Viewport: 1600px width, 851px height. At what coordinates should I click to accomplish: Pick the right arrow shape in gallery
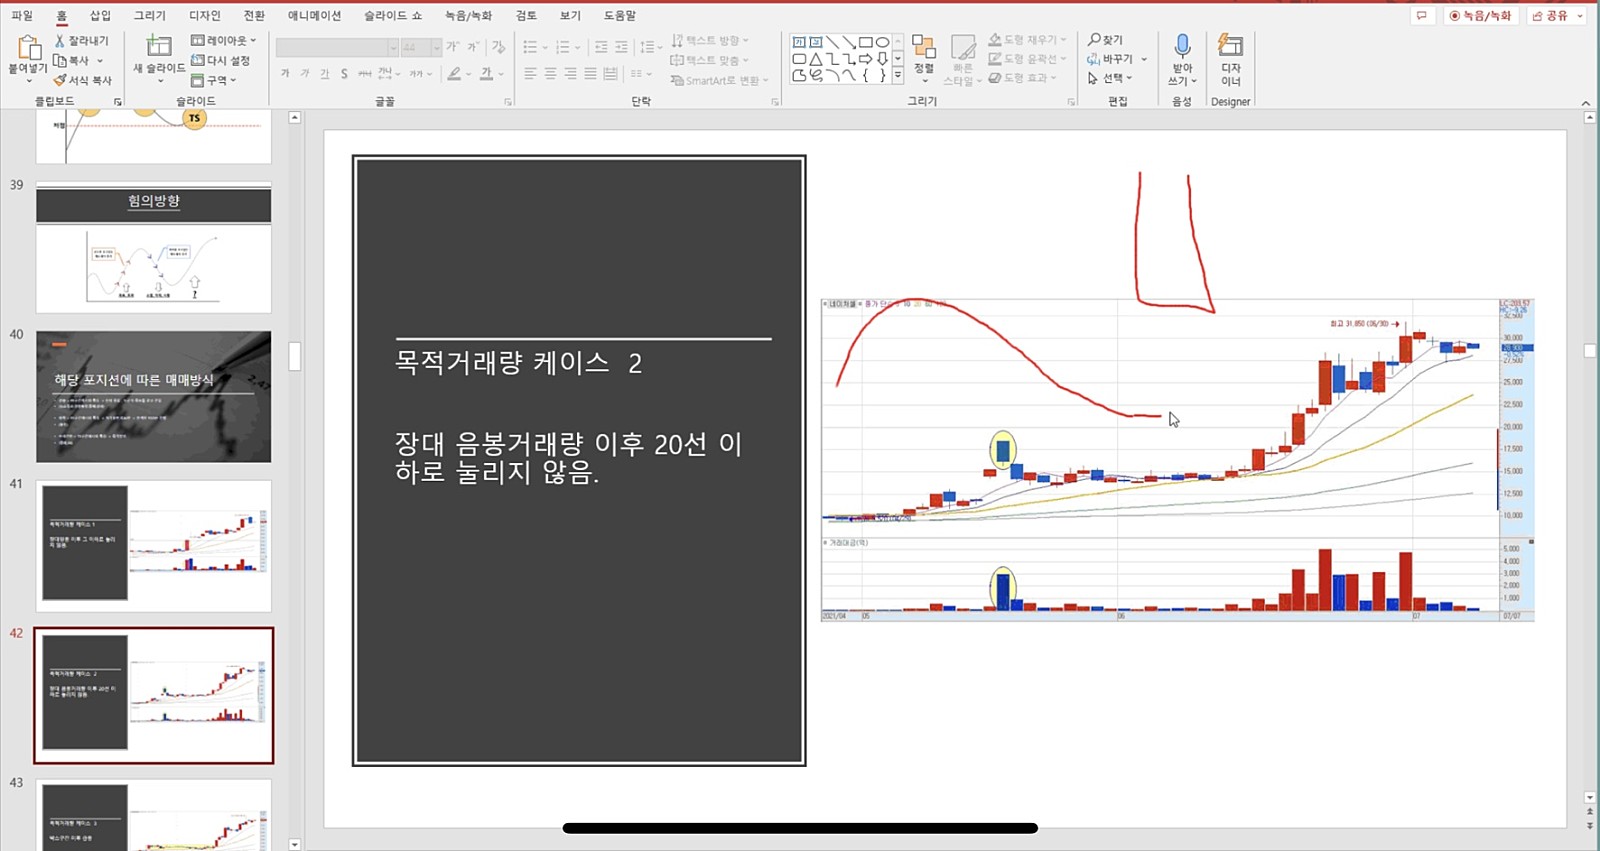(866, 59)
